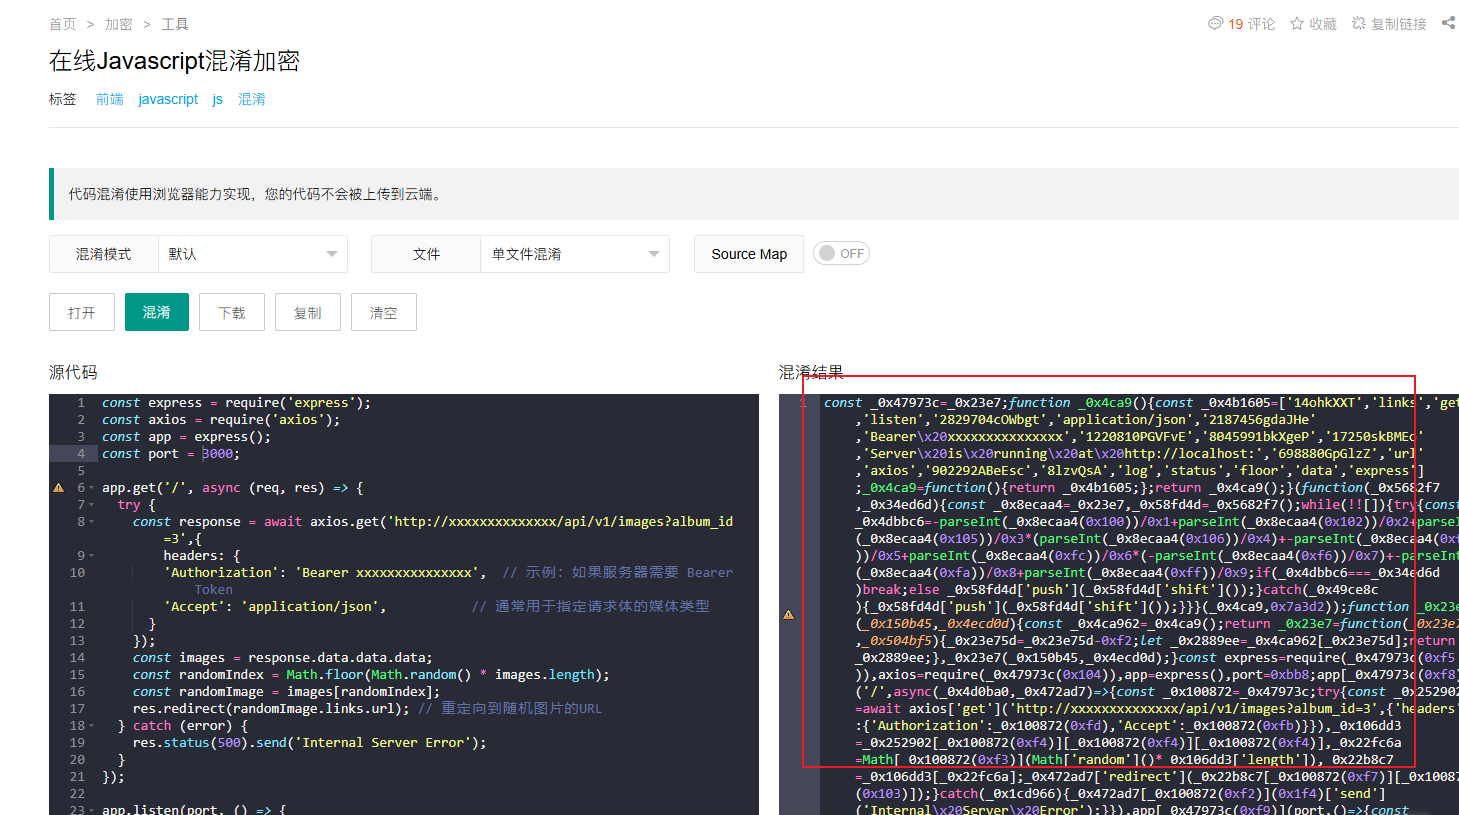
Task: Click the 清空 button
Action: tap(384, 312)
